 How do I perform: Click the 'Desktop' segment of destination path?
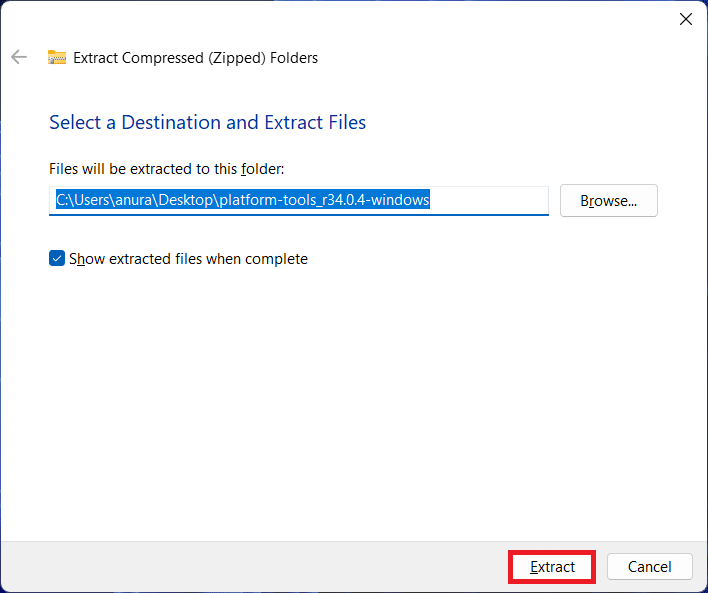click(186, 200)
